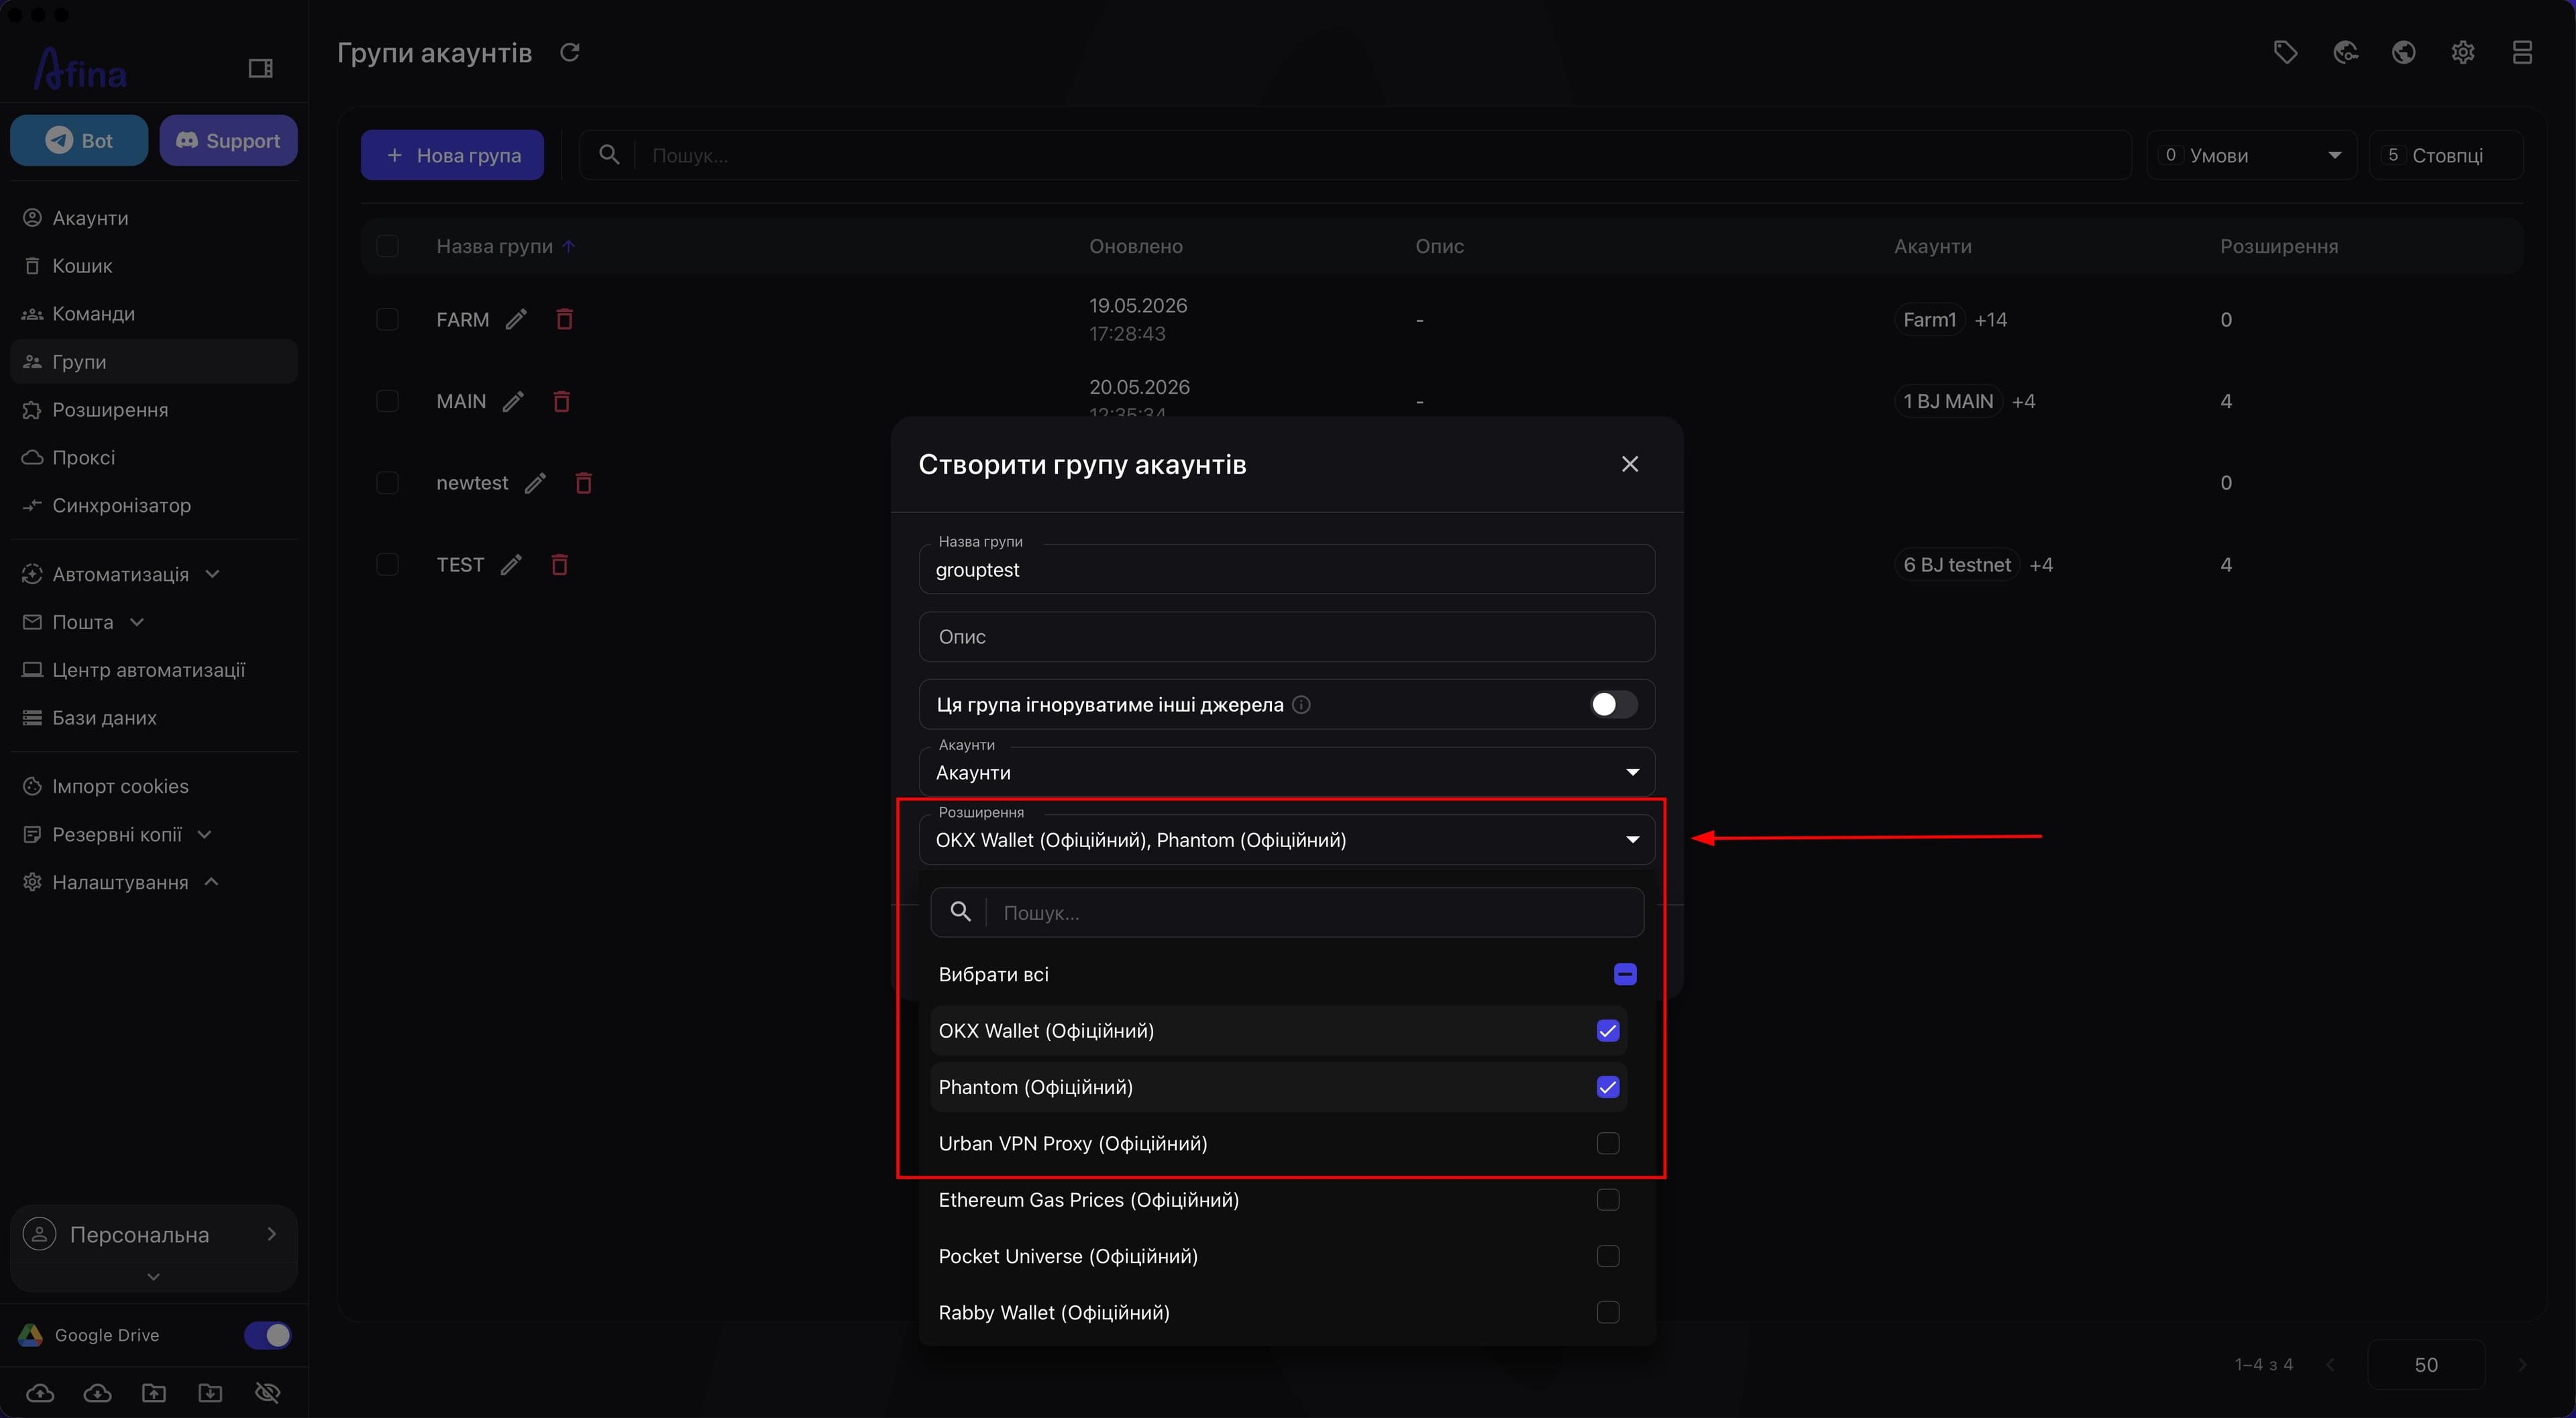This screenshot has height=1418, width=2576.
Task: Expand the Пошта menu
Action: tap(83, 622)
